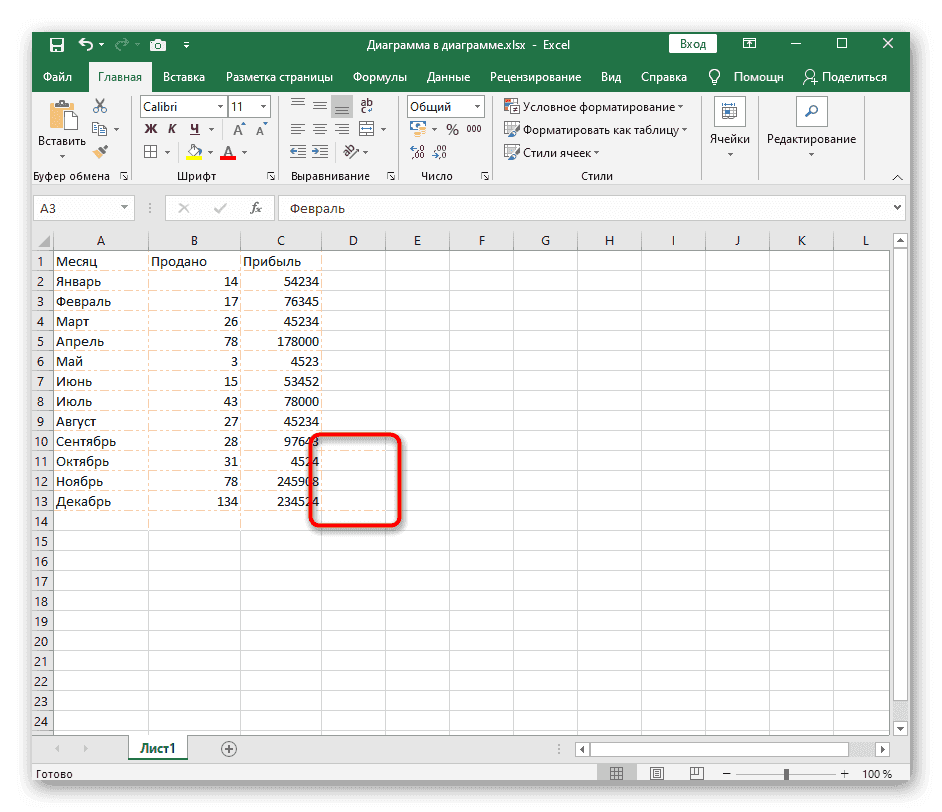Switch to the Формулы ribbon tab
The width and height of the screenshot is (942, 812).
tap(379, 77)
